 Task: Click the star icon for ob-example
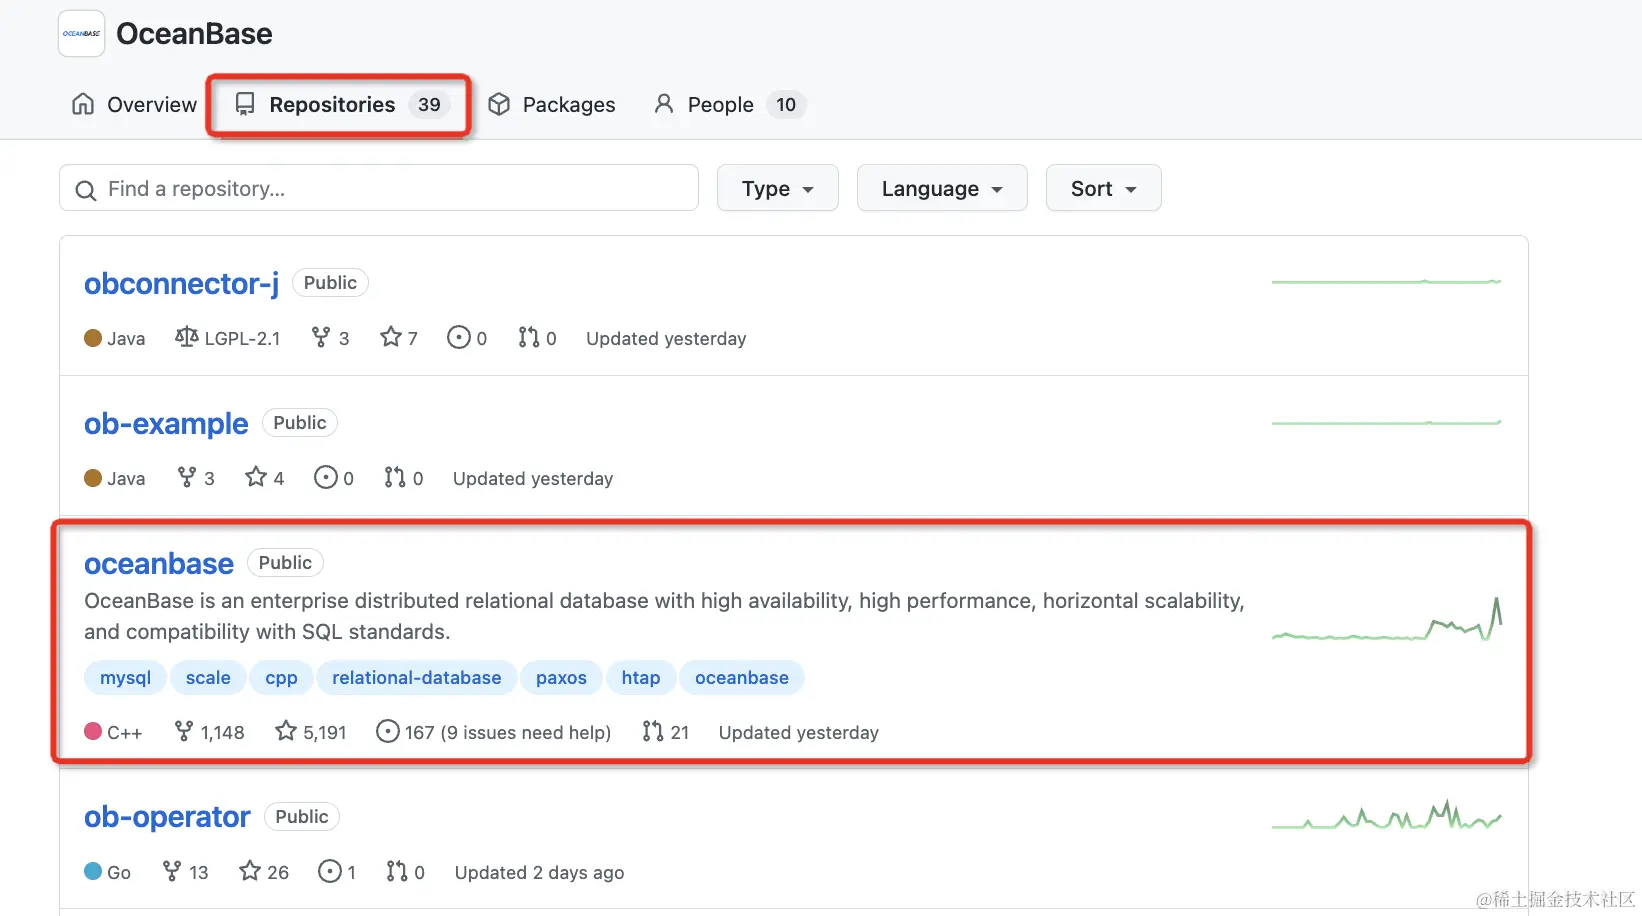256,478
